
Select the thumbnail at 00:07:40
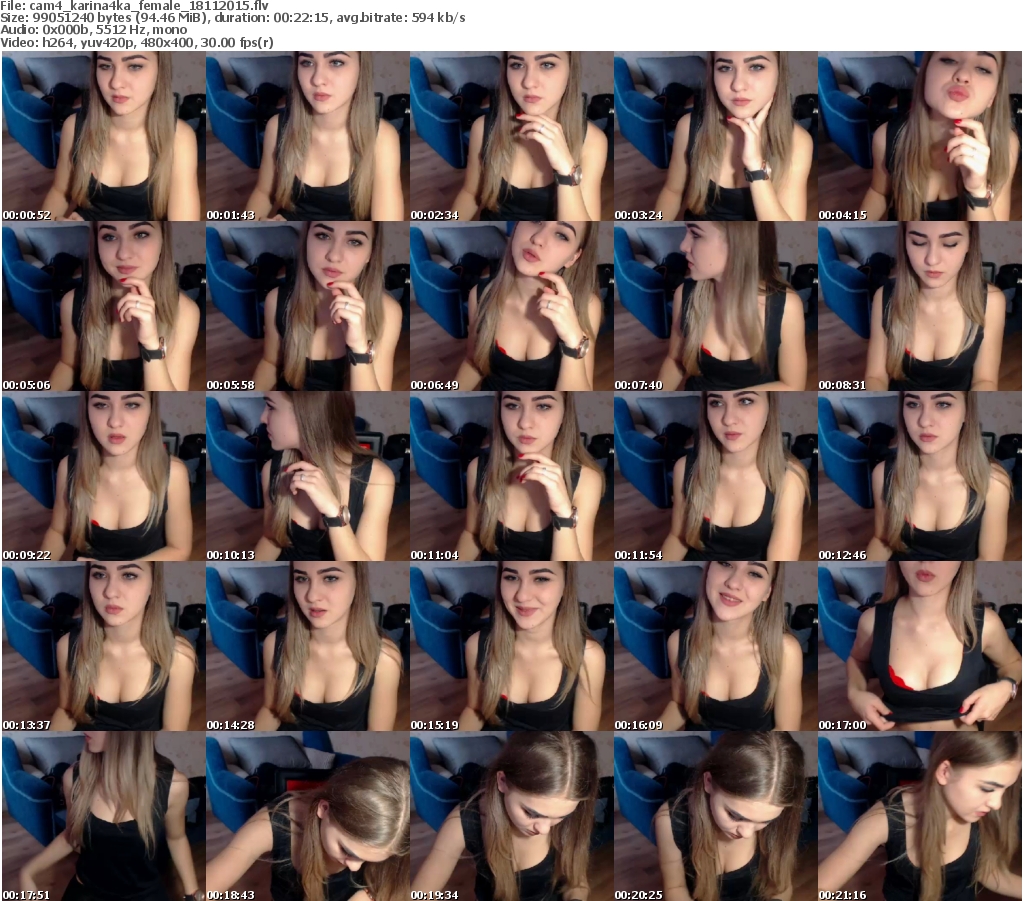click(715, 306)
